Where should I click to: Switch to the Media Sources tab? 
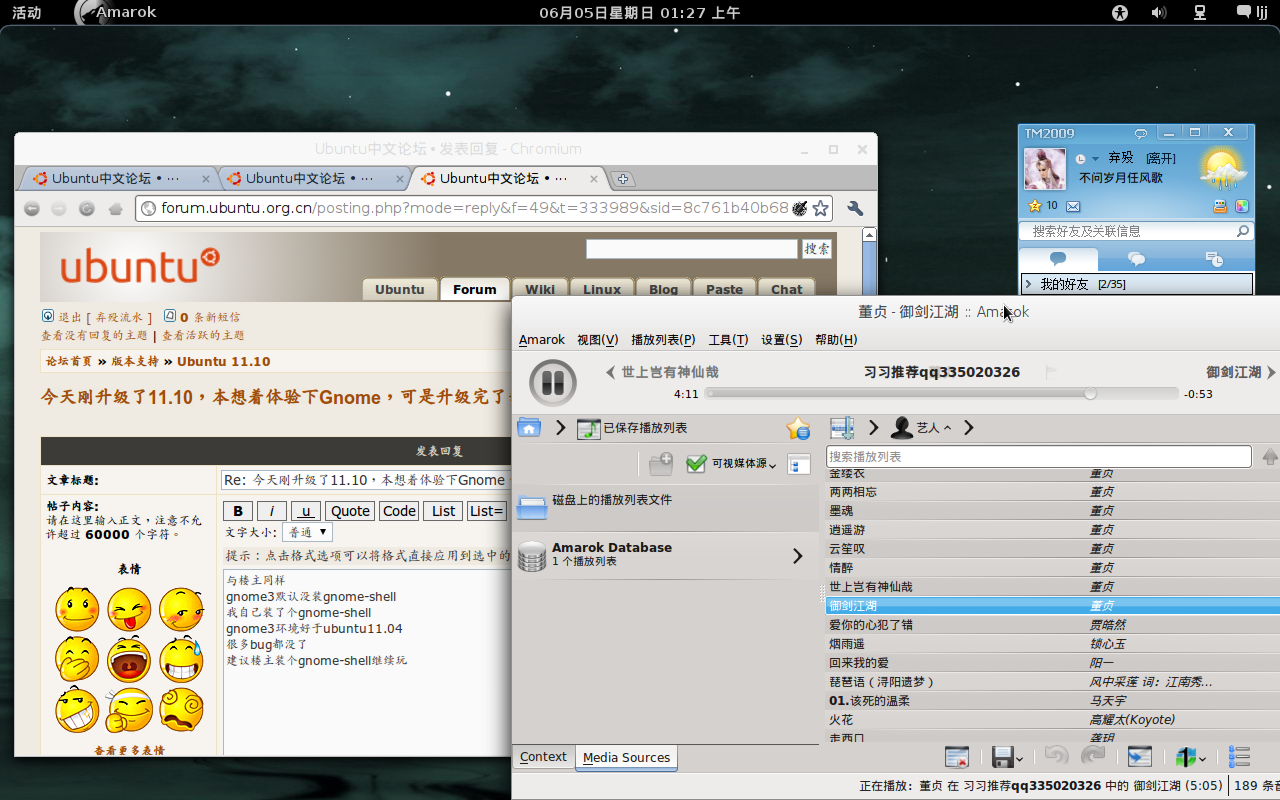(x=626, y=758)
